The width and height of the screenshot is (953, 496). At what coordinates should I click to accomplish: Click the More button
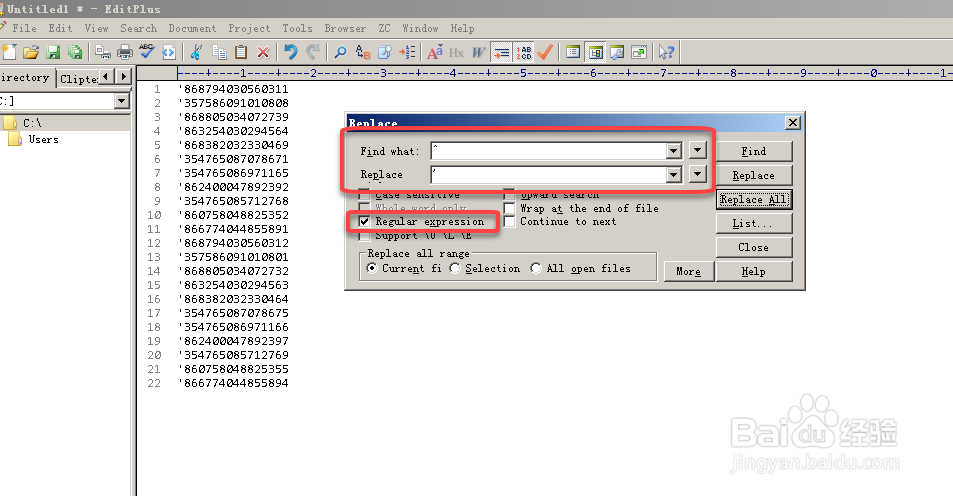[x=688, y=272]
